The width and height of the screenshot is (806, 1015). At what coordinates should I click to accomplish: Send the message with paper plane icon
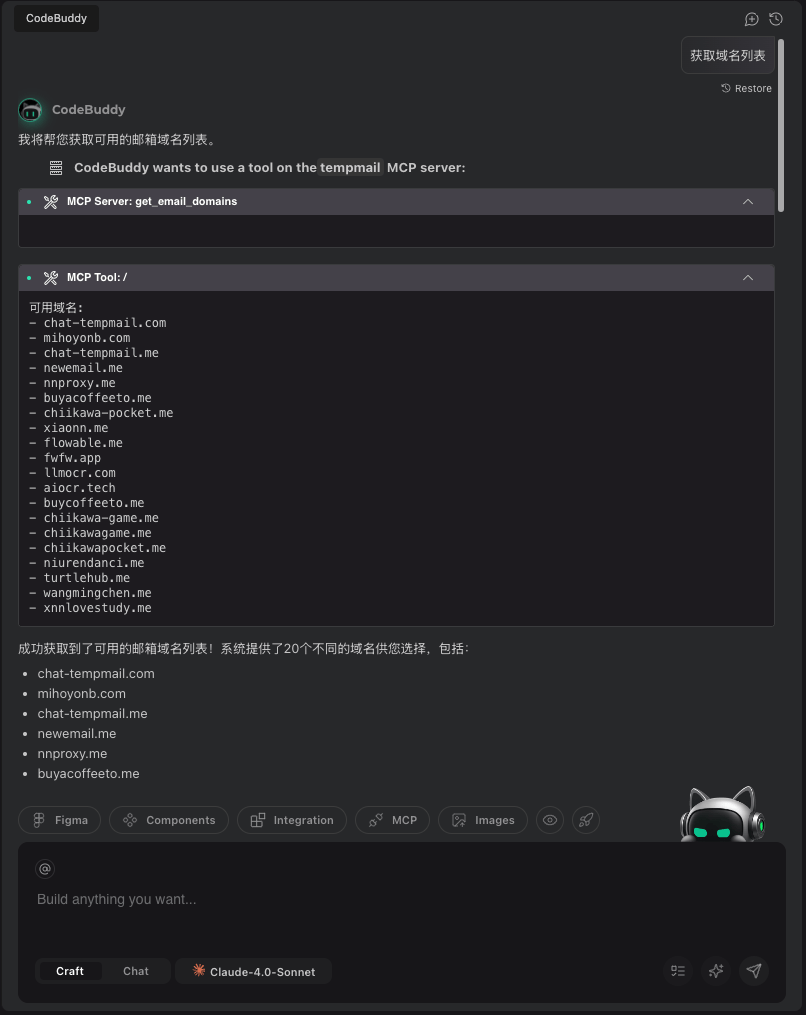pos(754,970)
